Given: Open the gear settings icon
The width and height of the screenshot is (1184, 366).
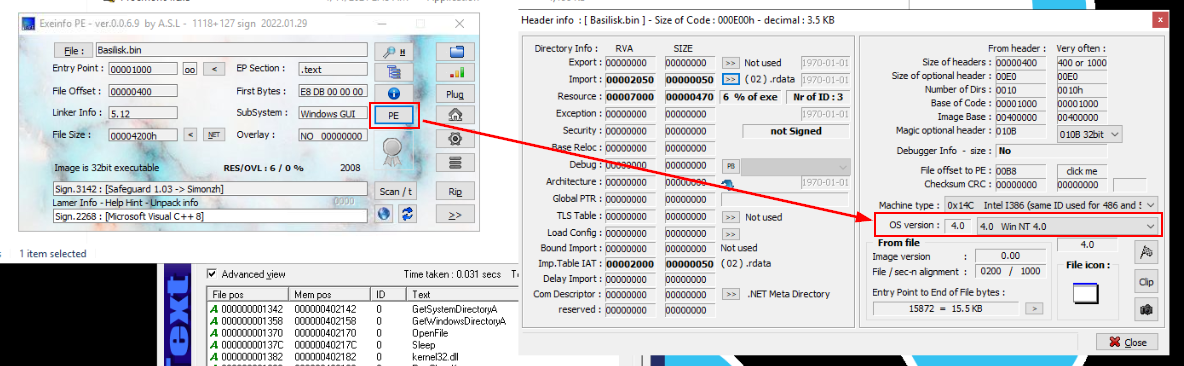Looking at the screenshot, I should pos(455,139).
